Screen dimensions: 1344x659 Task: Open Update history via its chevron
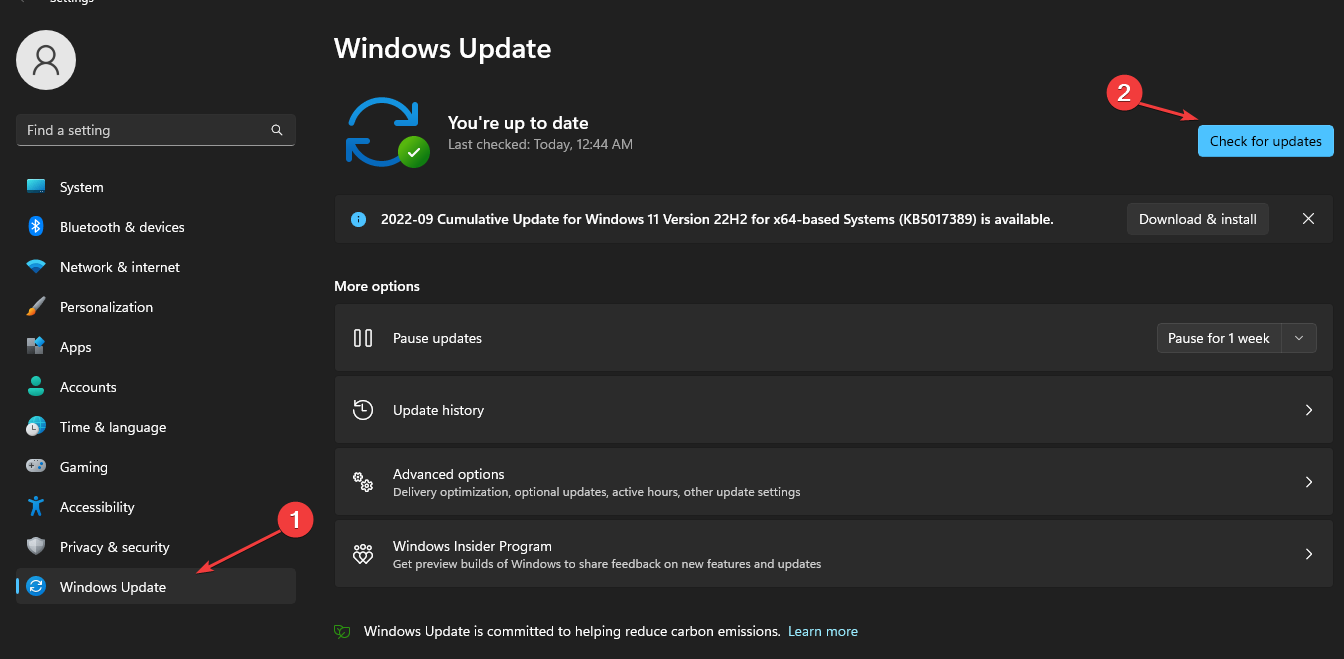(1309, 410)
